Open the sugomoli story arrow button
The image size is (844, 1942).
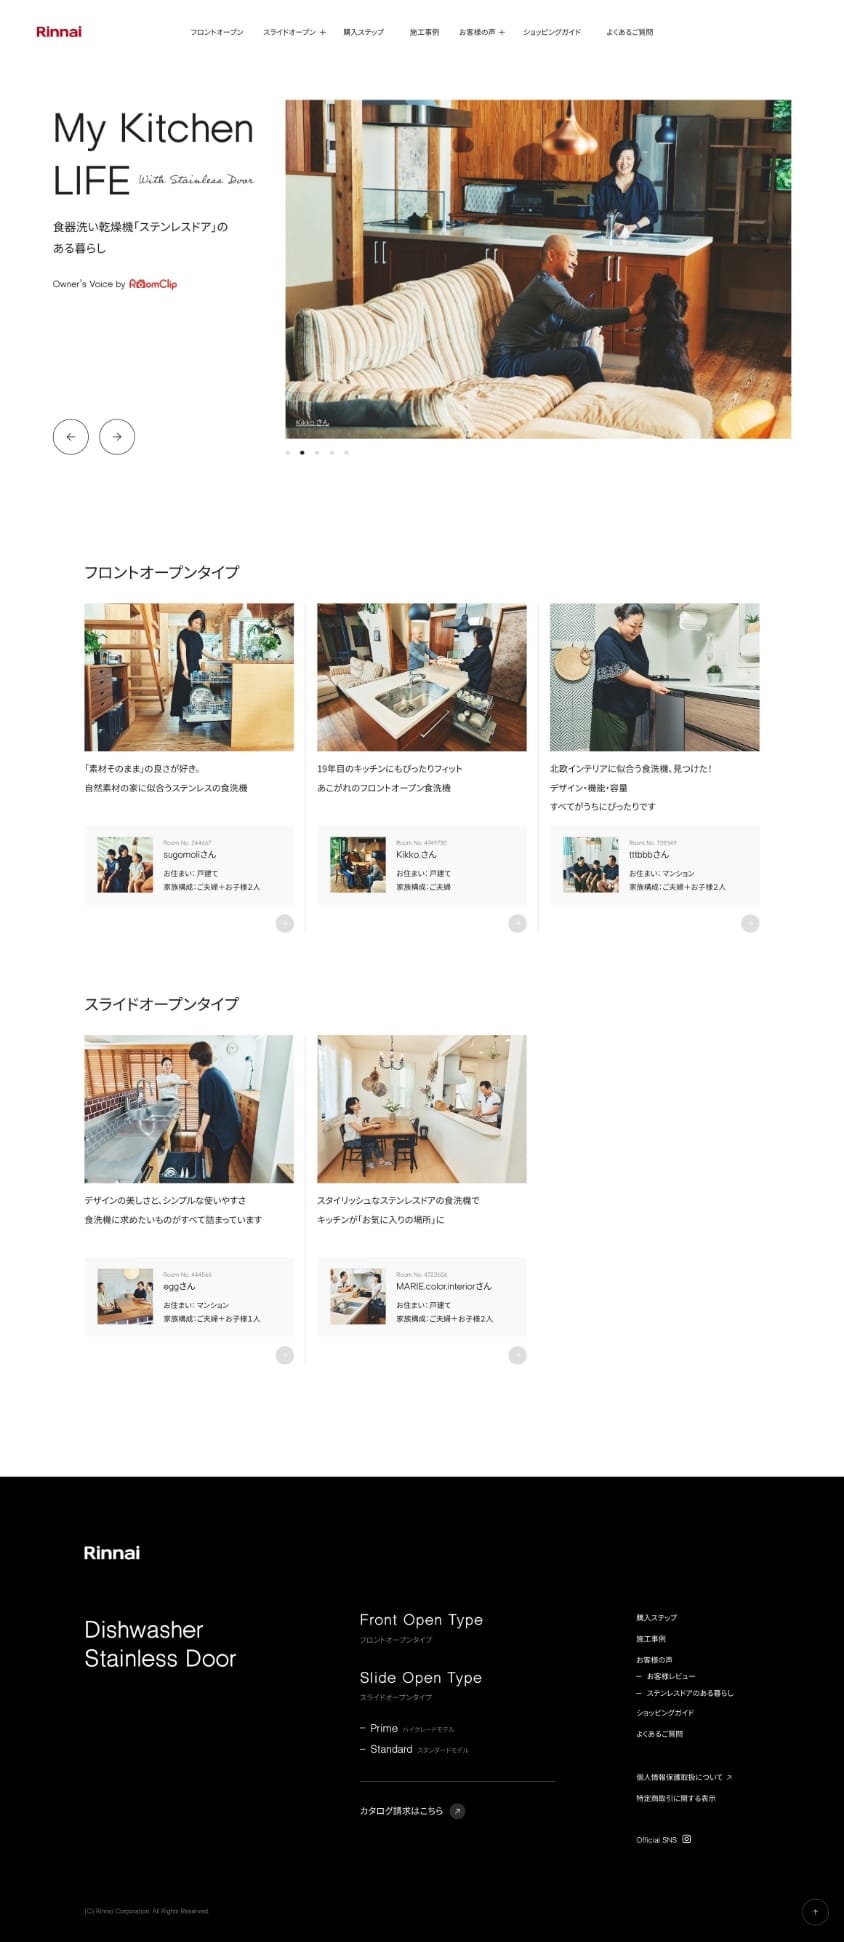click(284, 923)
